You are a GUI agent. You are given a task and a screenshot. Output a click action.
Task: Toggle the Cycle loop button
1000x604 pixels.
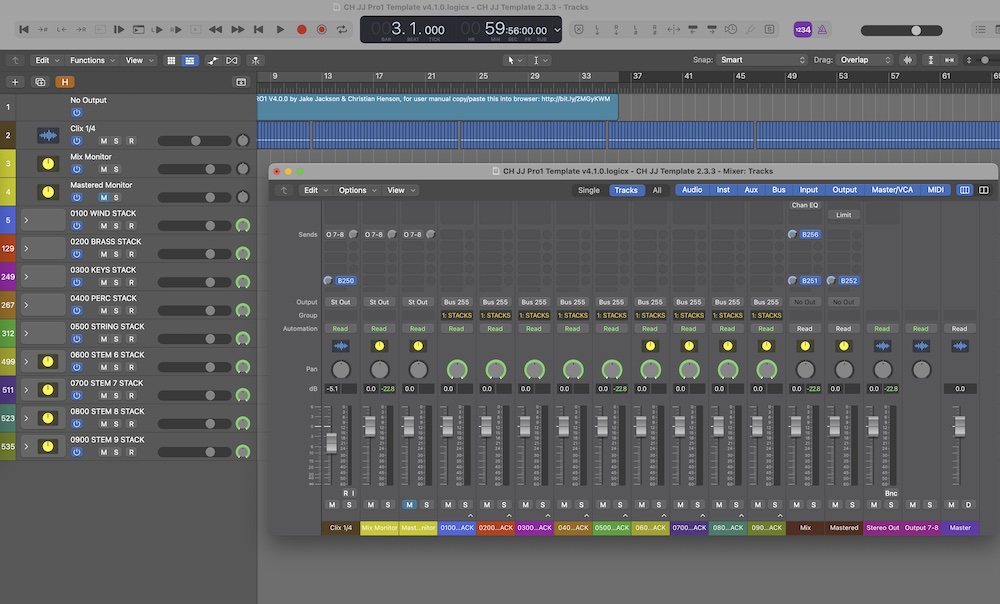[x=342, y=30]
